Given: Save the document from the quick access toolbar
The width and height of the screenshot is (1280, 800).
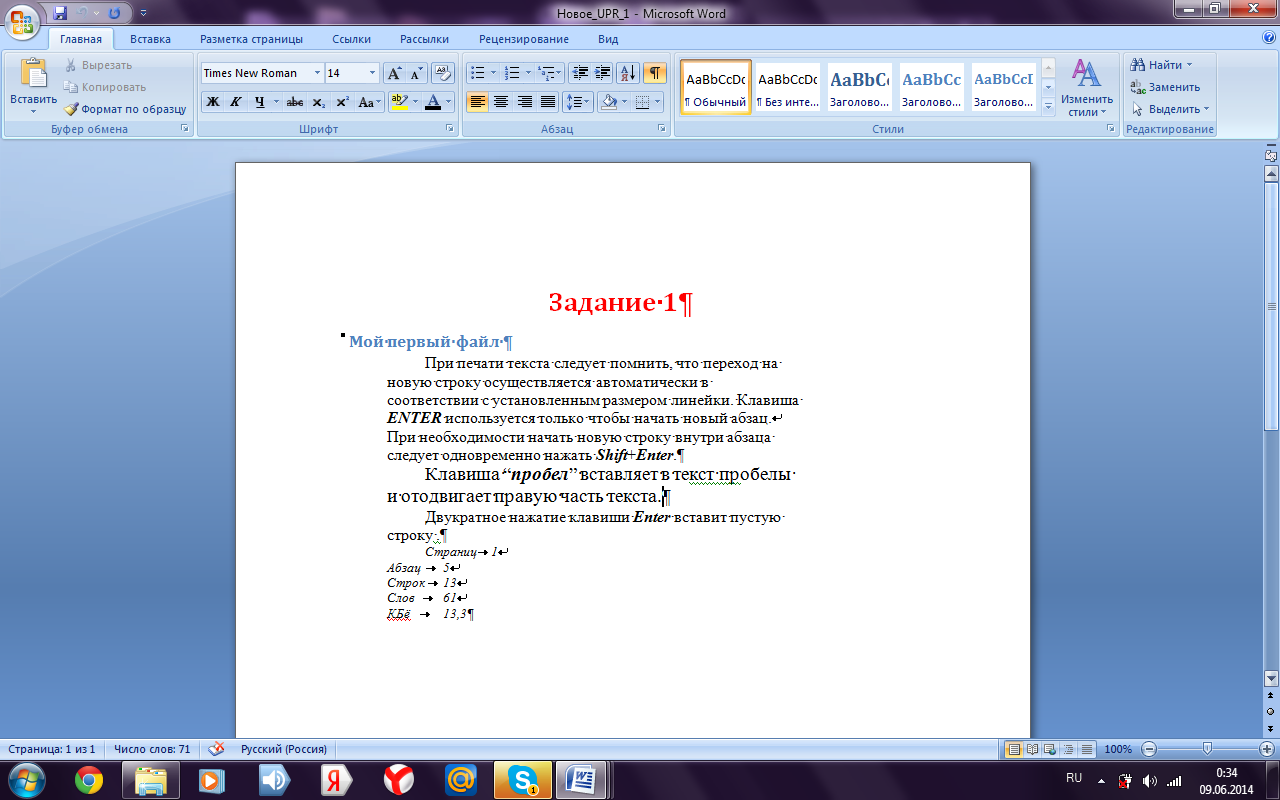Looking at the screenshot, I should pyautogui.click(x=60, y=14).
